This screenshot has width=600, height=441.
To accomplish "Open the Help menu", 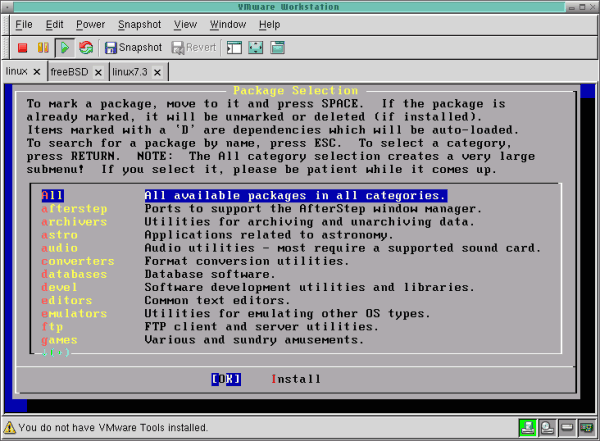I will tap(269, 24).
